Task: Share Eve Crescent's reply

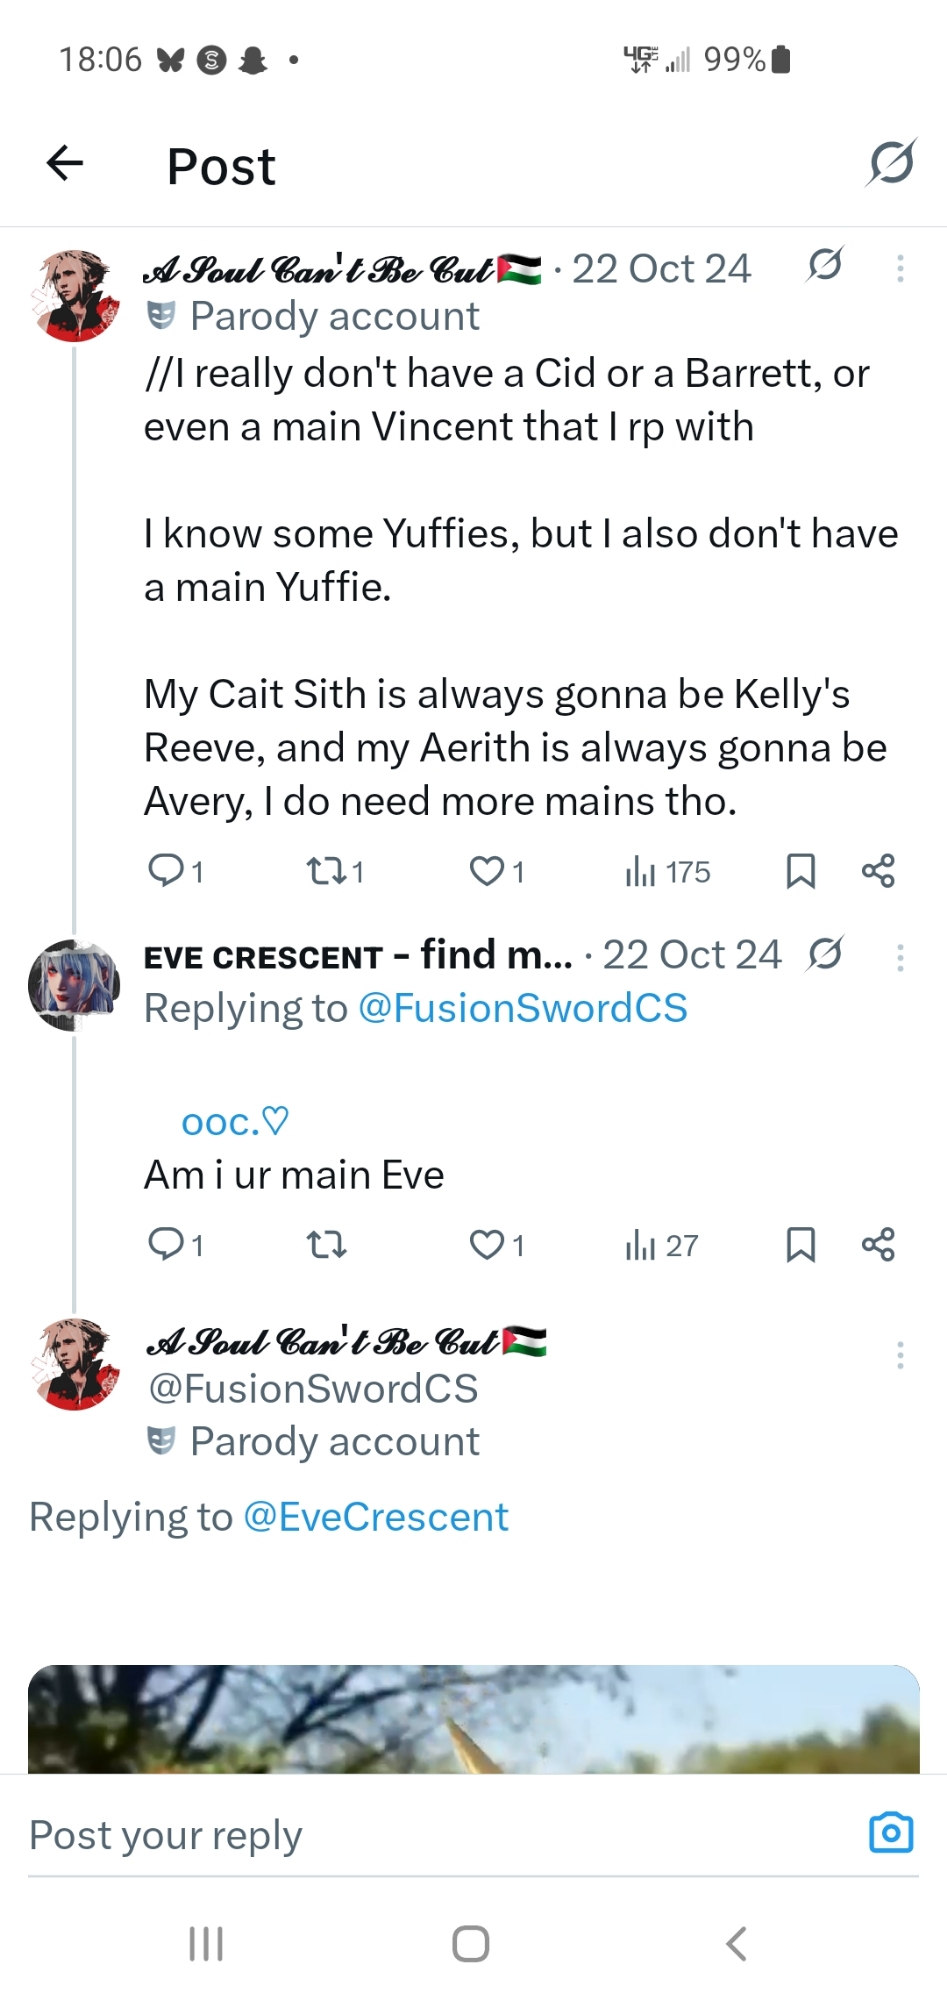Action: [x=878, y=1245]
